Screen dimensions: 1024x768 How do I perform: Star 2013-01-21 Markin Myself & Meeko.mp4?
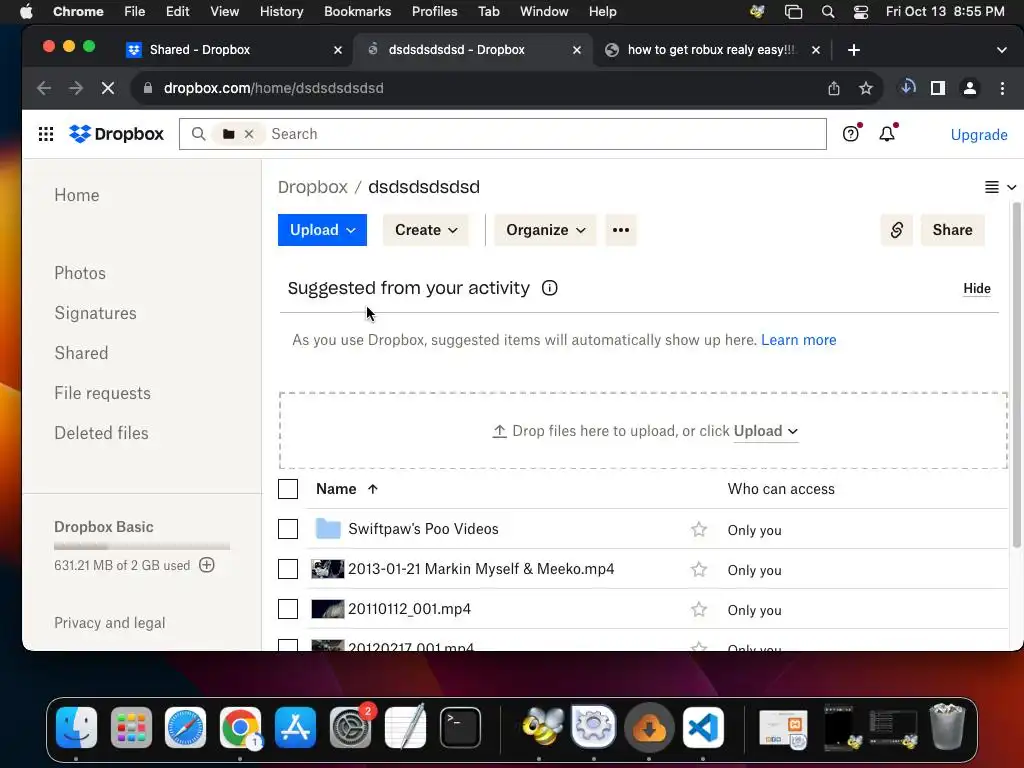coord(699,569)
